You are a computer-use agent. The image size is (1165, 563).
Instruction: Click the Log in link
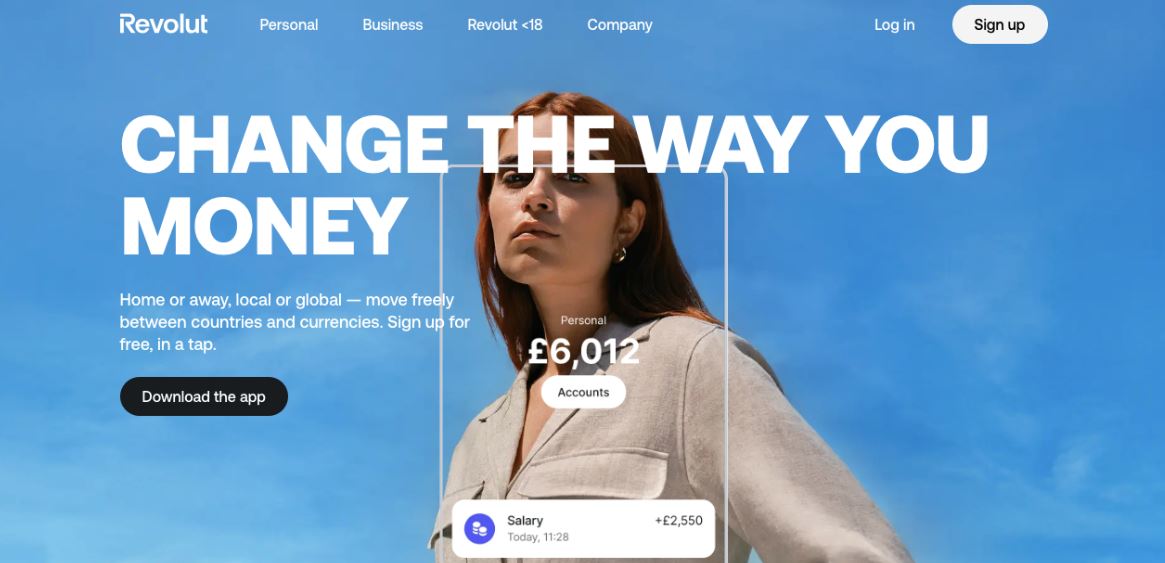(x=894, y=25)
